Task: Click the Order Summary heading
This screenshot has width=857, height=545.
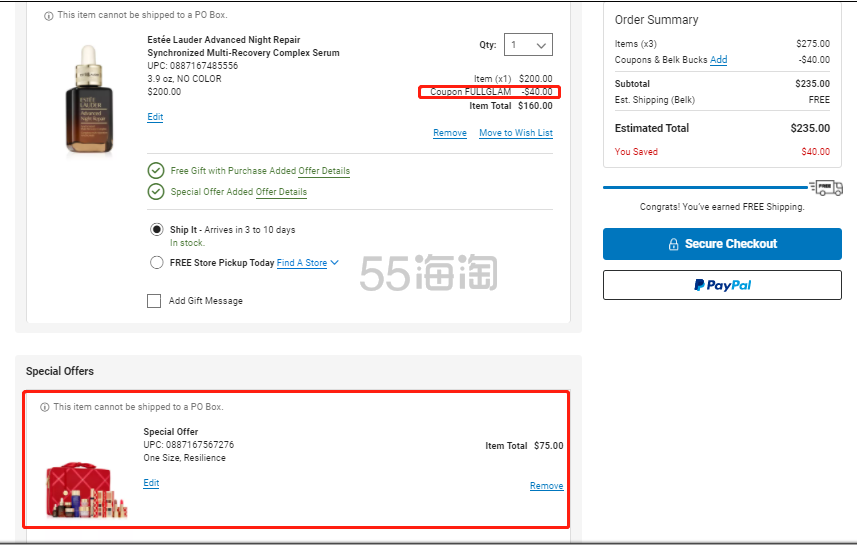Action: (656, 20)
